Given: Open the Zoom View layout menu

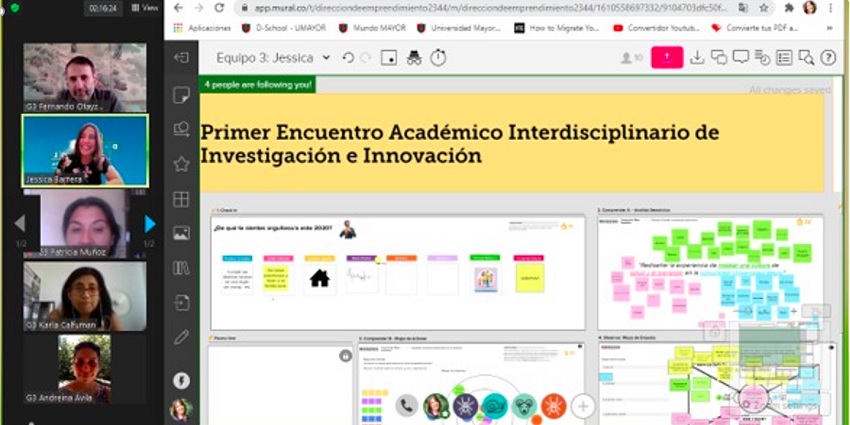Looking at the screenshot, I should 145,8.
